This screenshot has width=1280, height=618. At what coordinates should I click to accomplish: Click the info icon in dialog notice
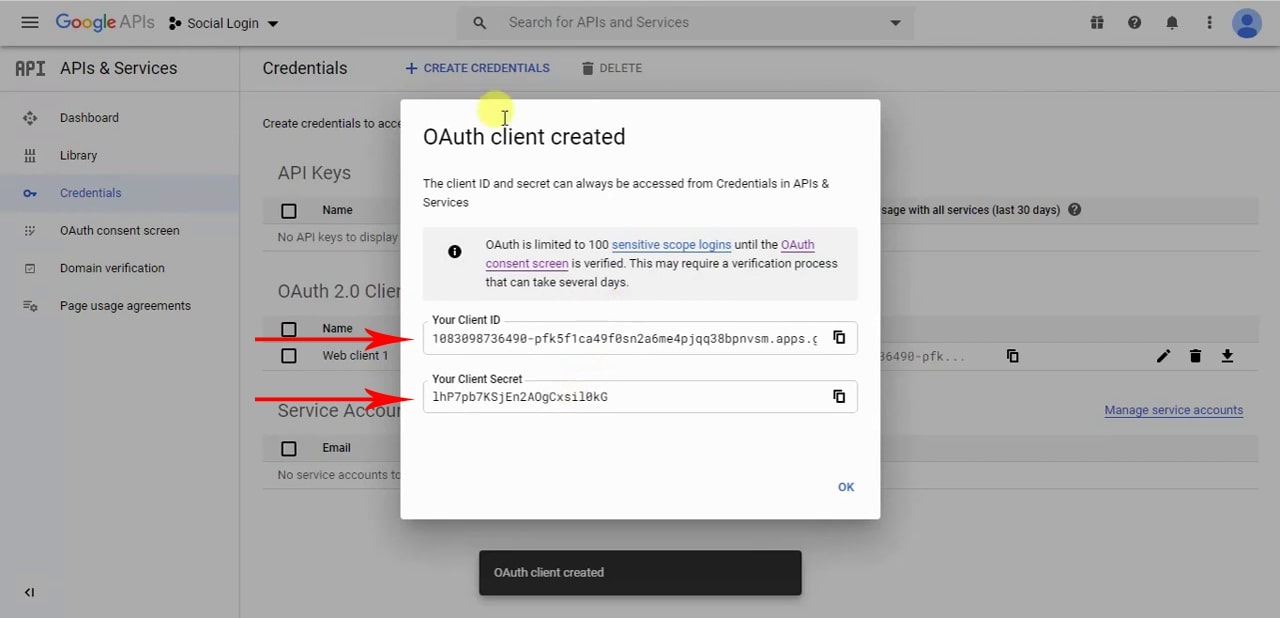[x=455, y=252]
